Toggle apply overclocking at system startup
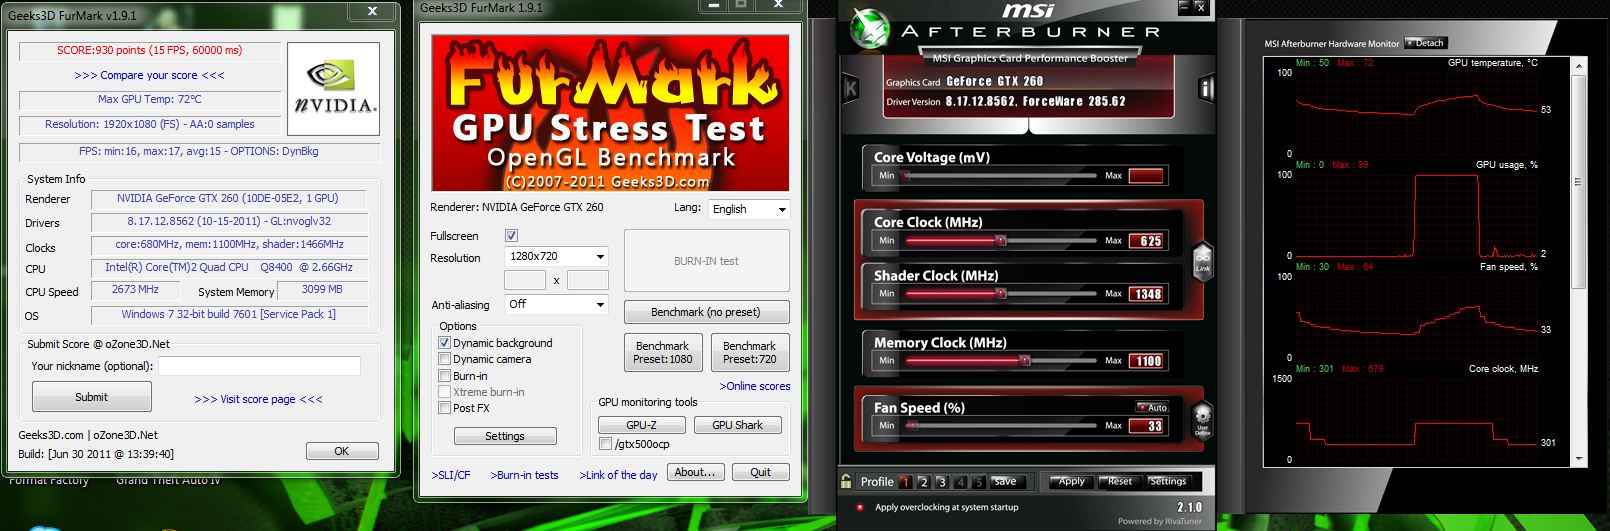Viewport: 1610px width, 531px height. click(x=859, y=507)
